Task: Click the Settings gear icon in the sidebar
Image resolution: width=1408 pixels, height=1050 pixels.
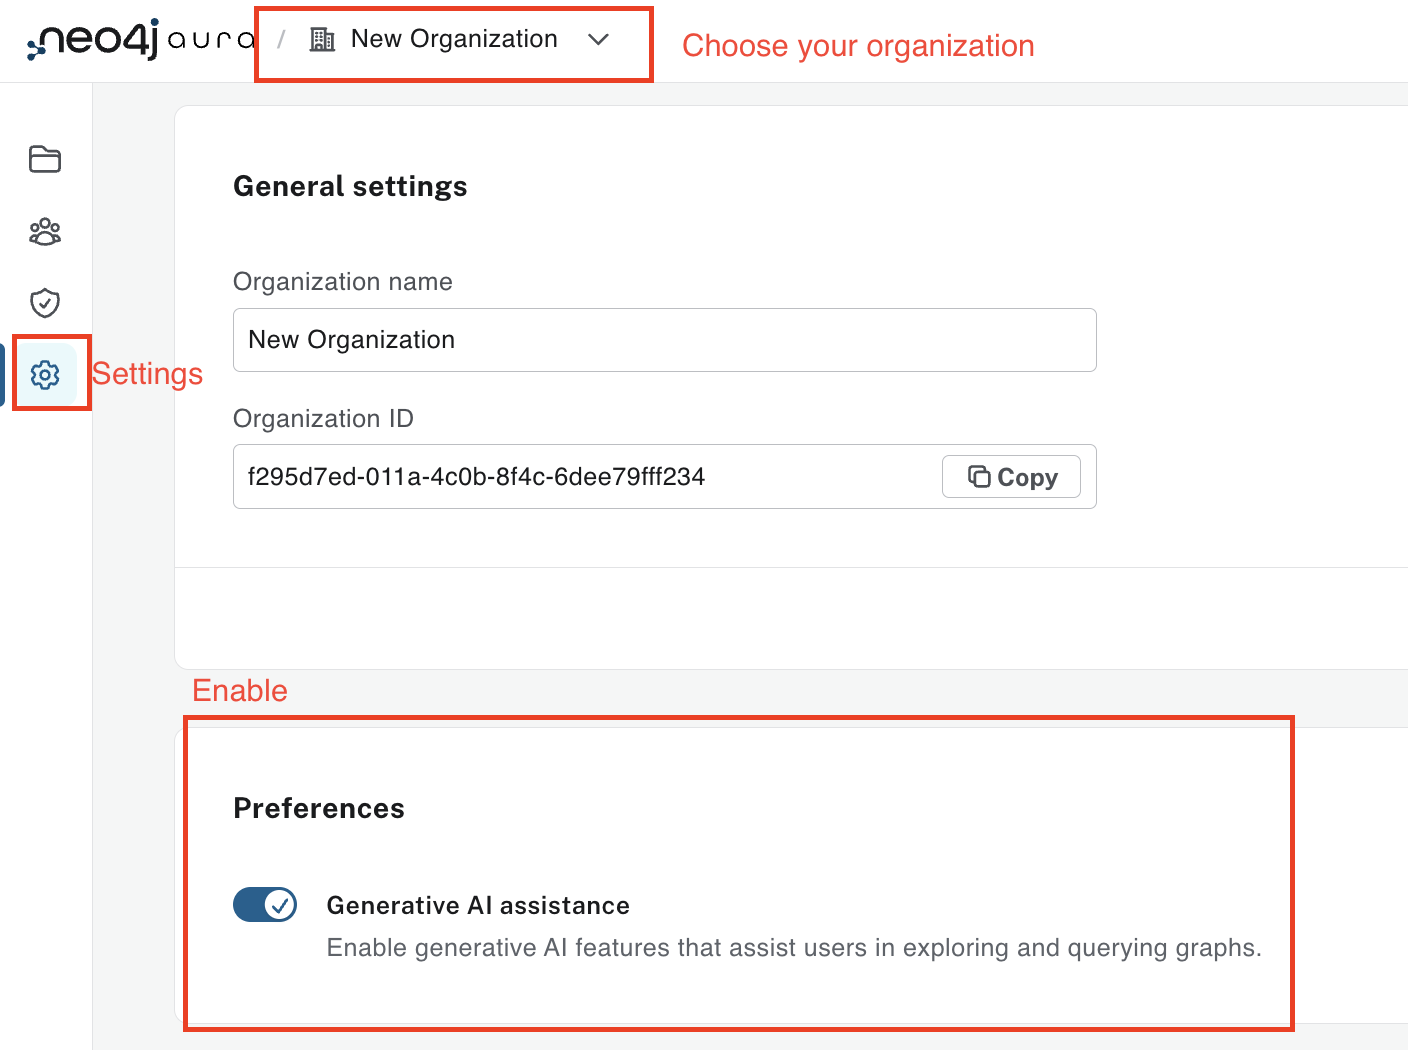Action: coord(44,375)
